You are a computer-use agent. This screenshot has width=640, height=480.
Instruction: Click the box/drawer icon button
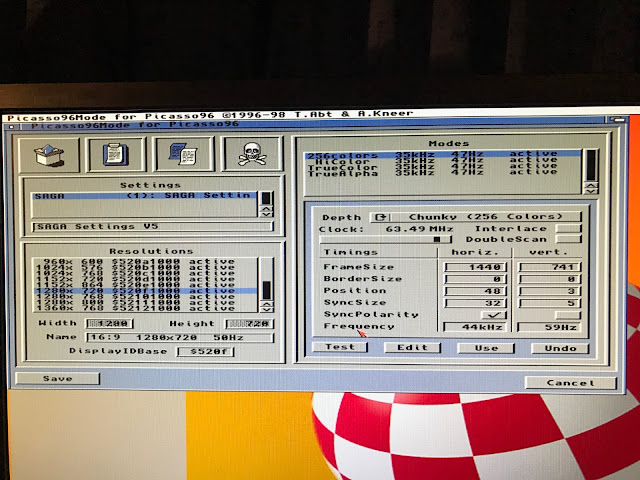pos(49,155)
